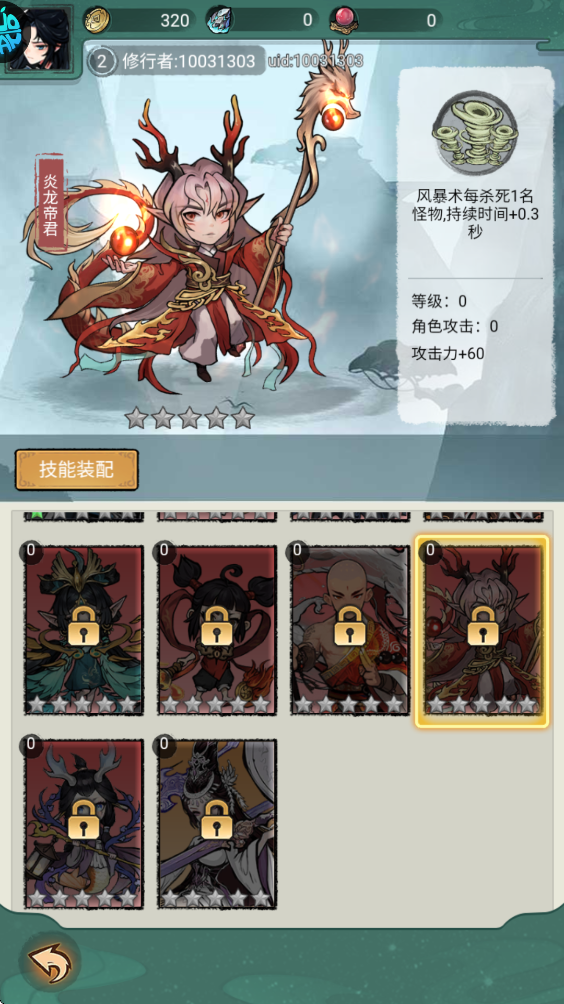Select the locked green-robed horned character card
The height and width of the screenshot is (1004, 564).
(84, 629)
